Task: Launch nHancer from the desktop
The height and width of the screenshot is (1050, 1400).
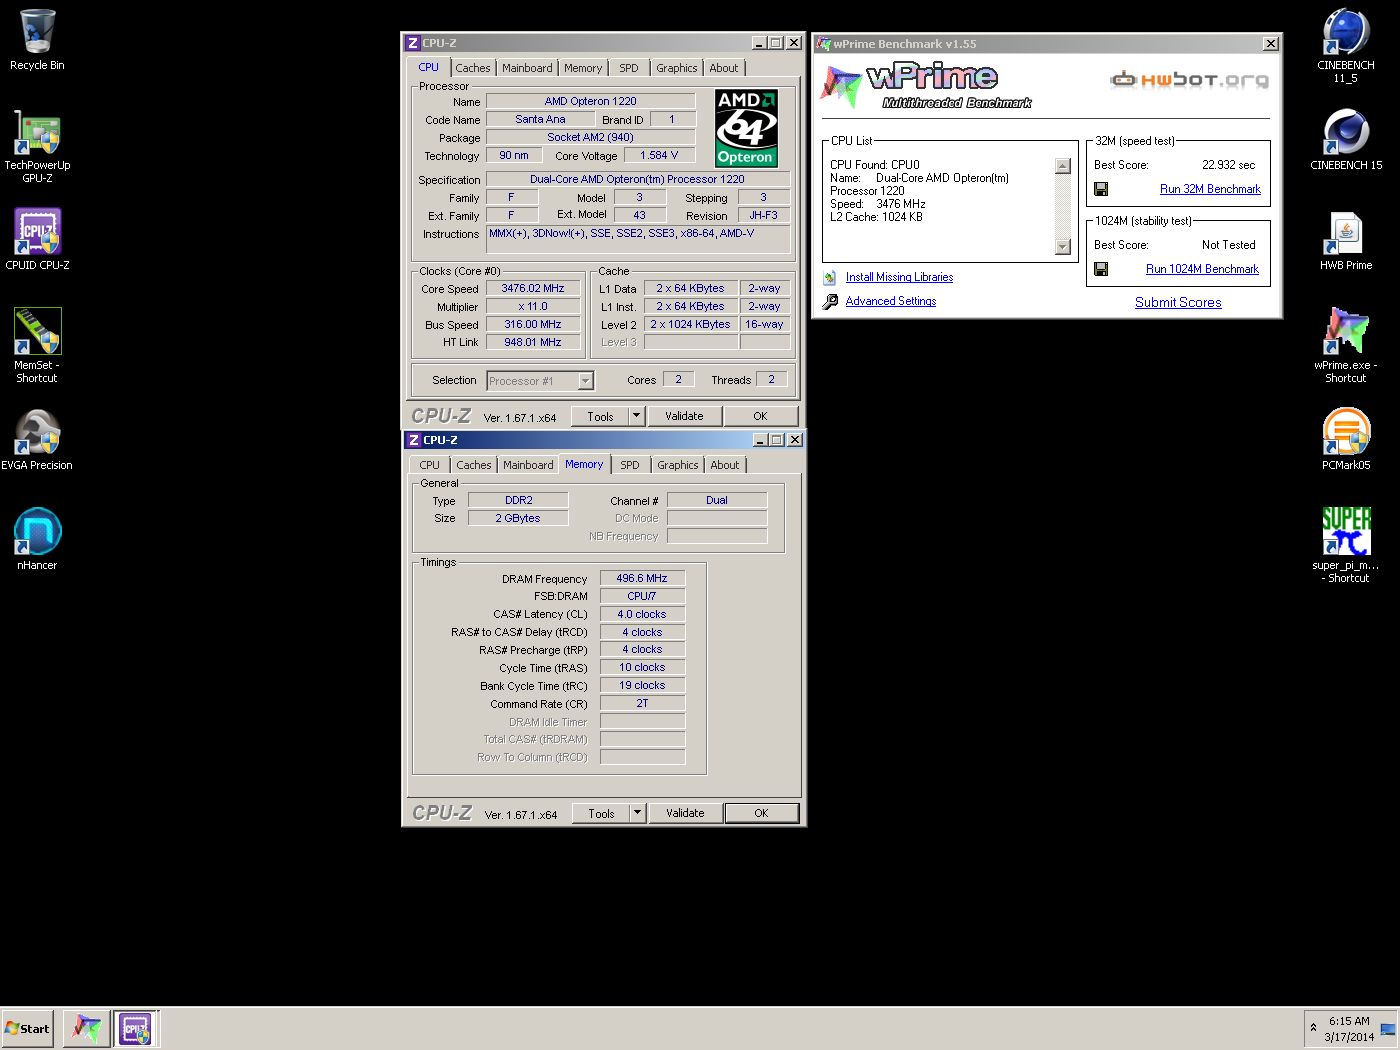Action: [x=37, y=540]
